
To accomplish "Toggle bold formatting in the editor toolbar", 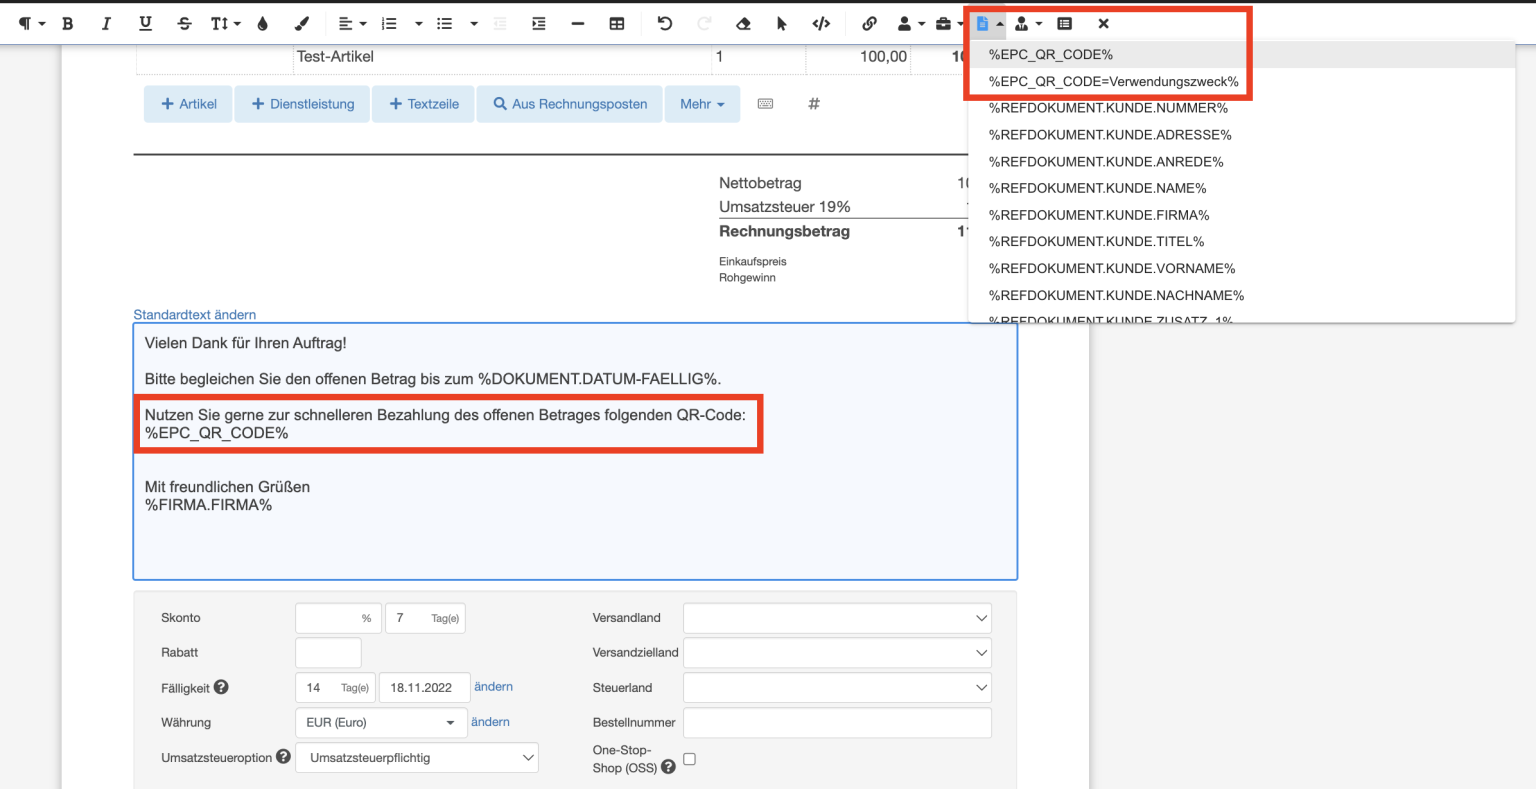I will coord(67,23).
